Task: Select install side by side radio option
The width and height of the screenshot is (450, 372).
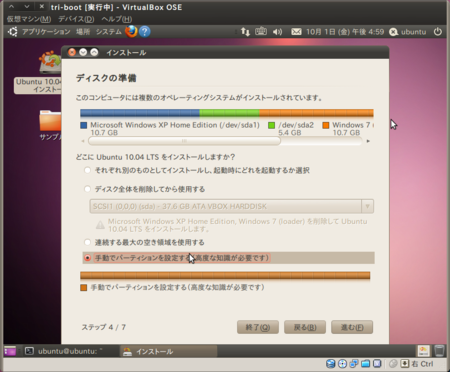Action: click(x=87, y=170)
